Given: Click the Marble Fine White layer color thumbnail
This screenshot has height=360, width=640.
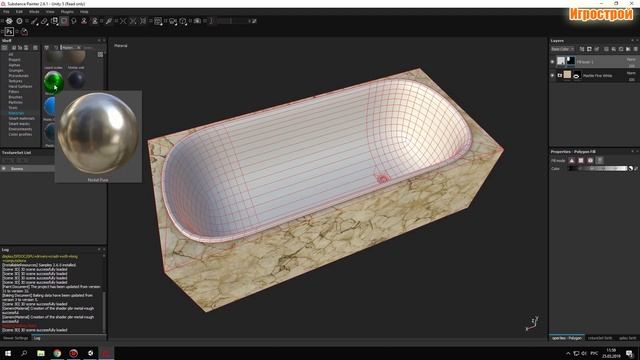Looking at the screenshot, I should [567, 75].
